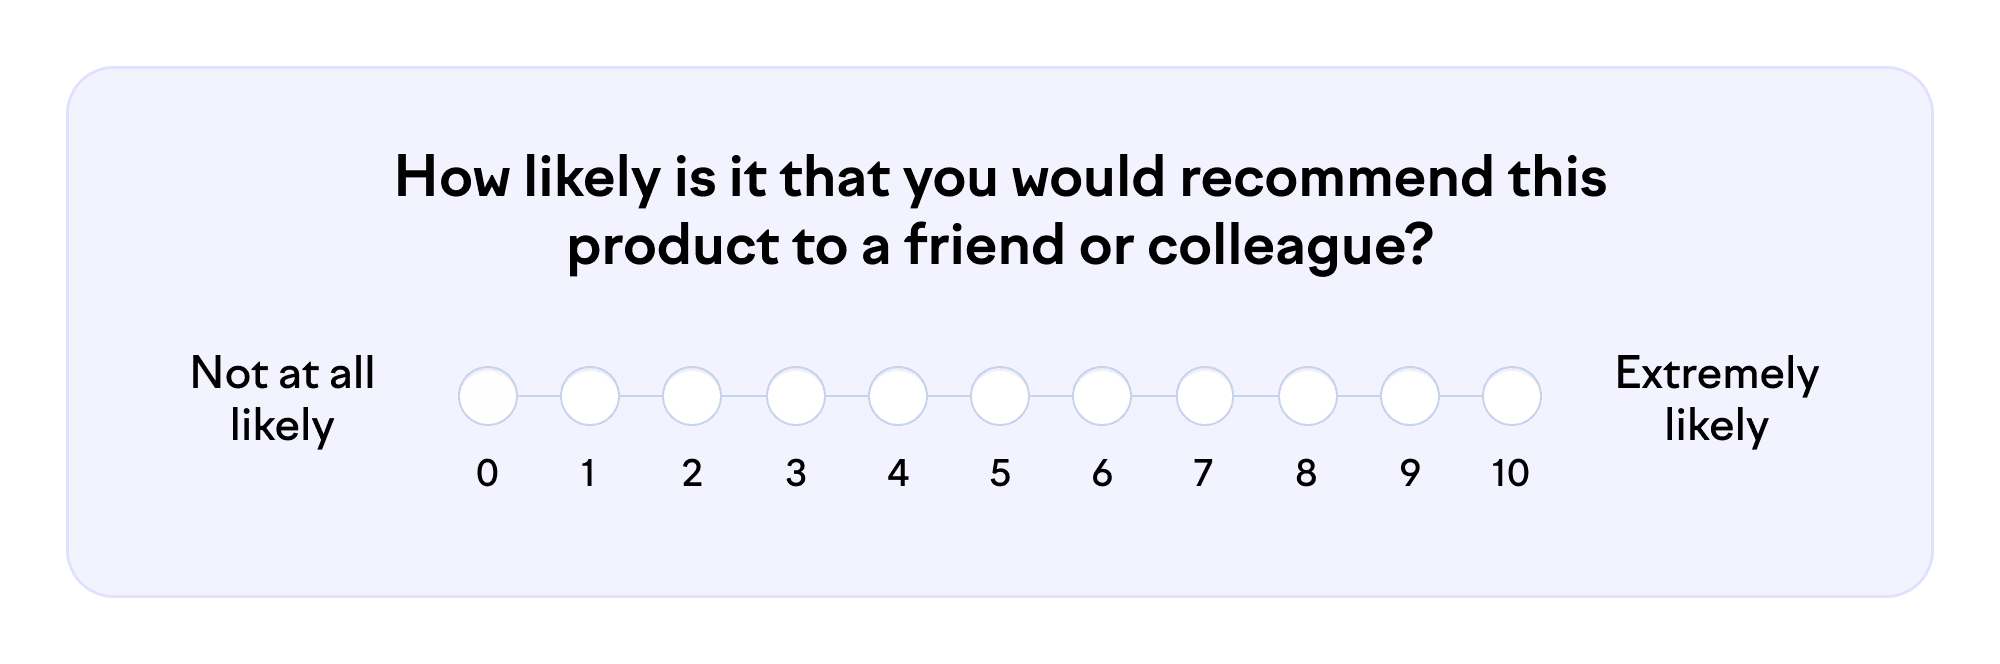Click the number 7 label text
Viewport: 2000px width, 664px height.
1203,473
